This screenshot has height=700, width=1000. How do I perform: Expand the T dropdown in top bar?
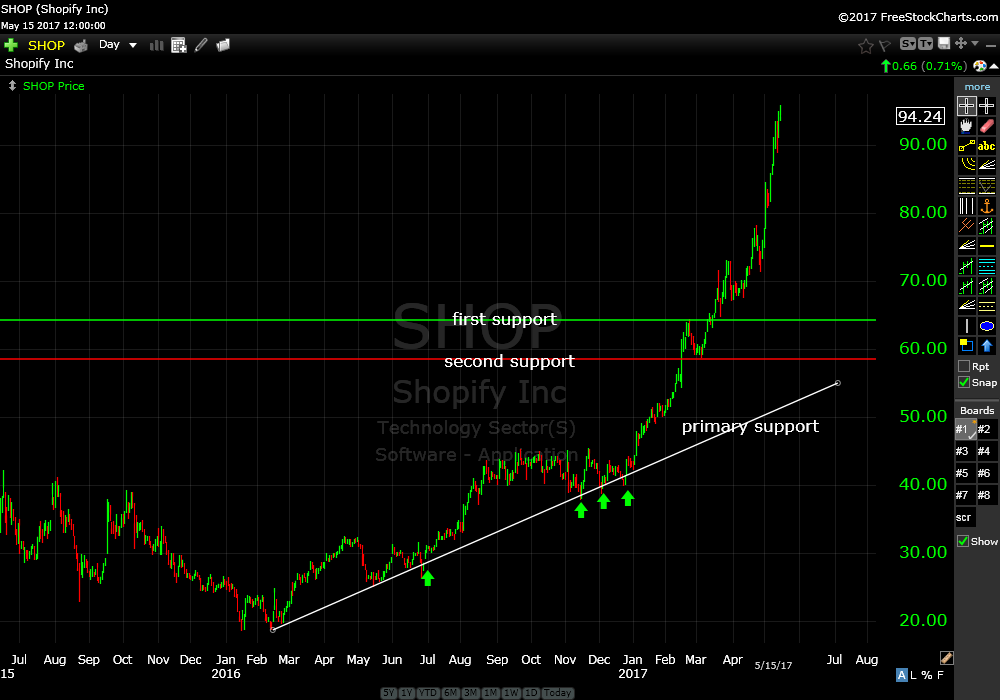(925, 44)
